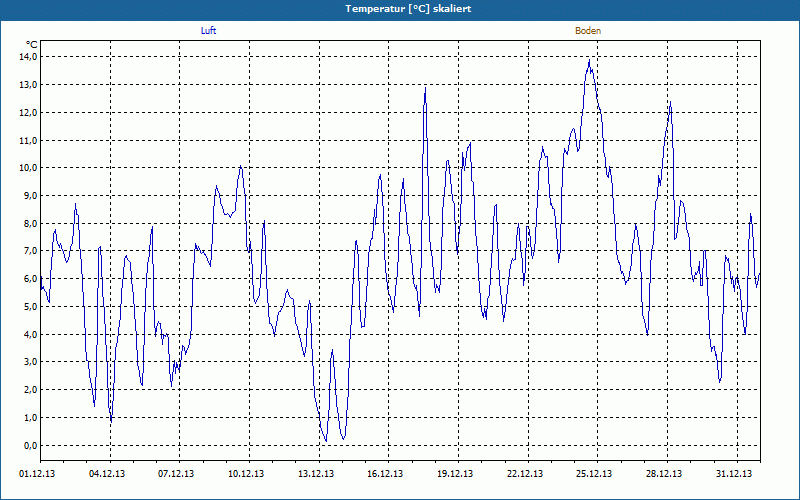Click the 2,0 y-axis value
The height and width of the screenshot is (500, 800).
coord(31,389)
